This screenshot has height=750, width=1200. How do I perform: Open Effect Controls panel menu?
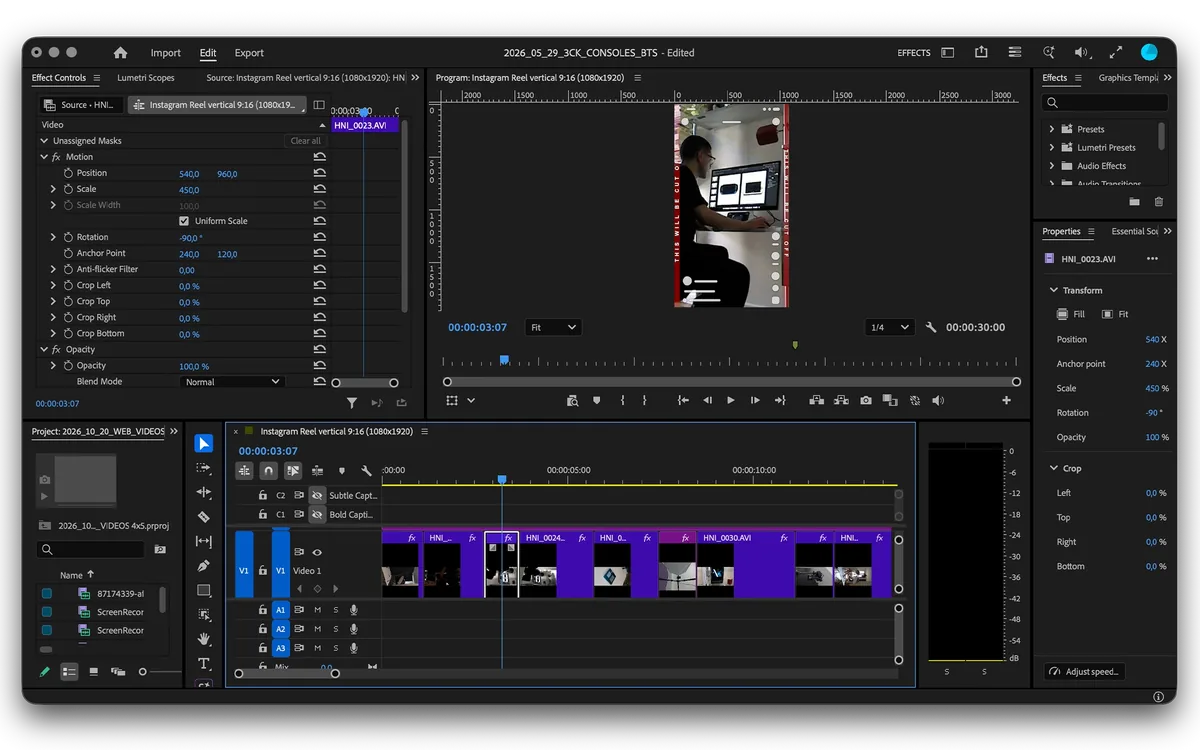(97, 78)
